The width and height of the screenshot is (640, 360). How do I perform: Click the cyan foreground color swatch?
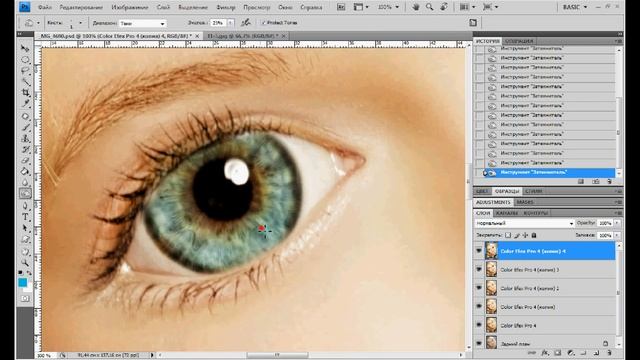(x=23, y=282)
